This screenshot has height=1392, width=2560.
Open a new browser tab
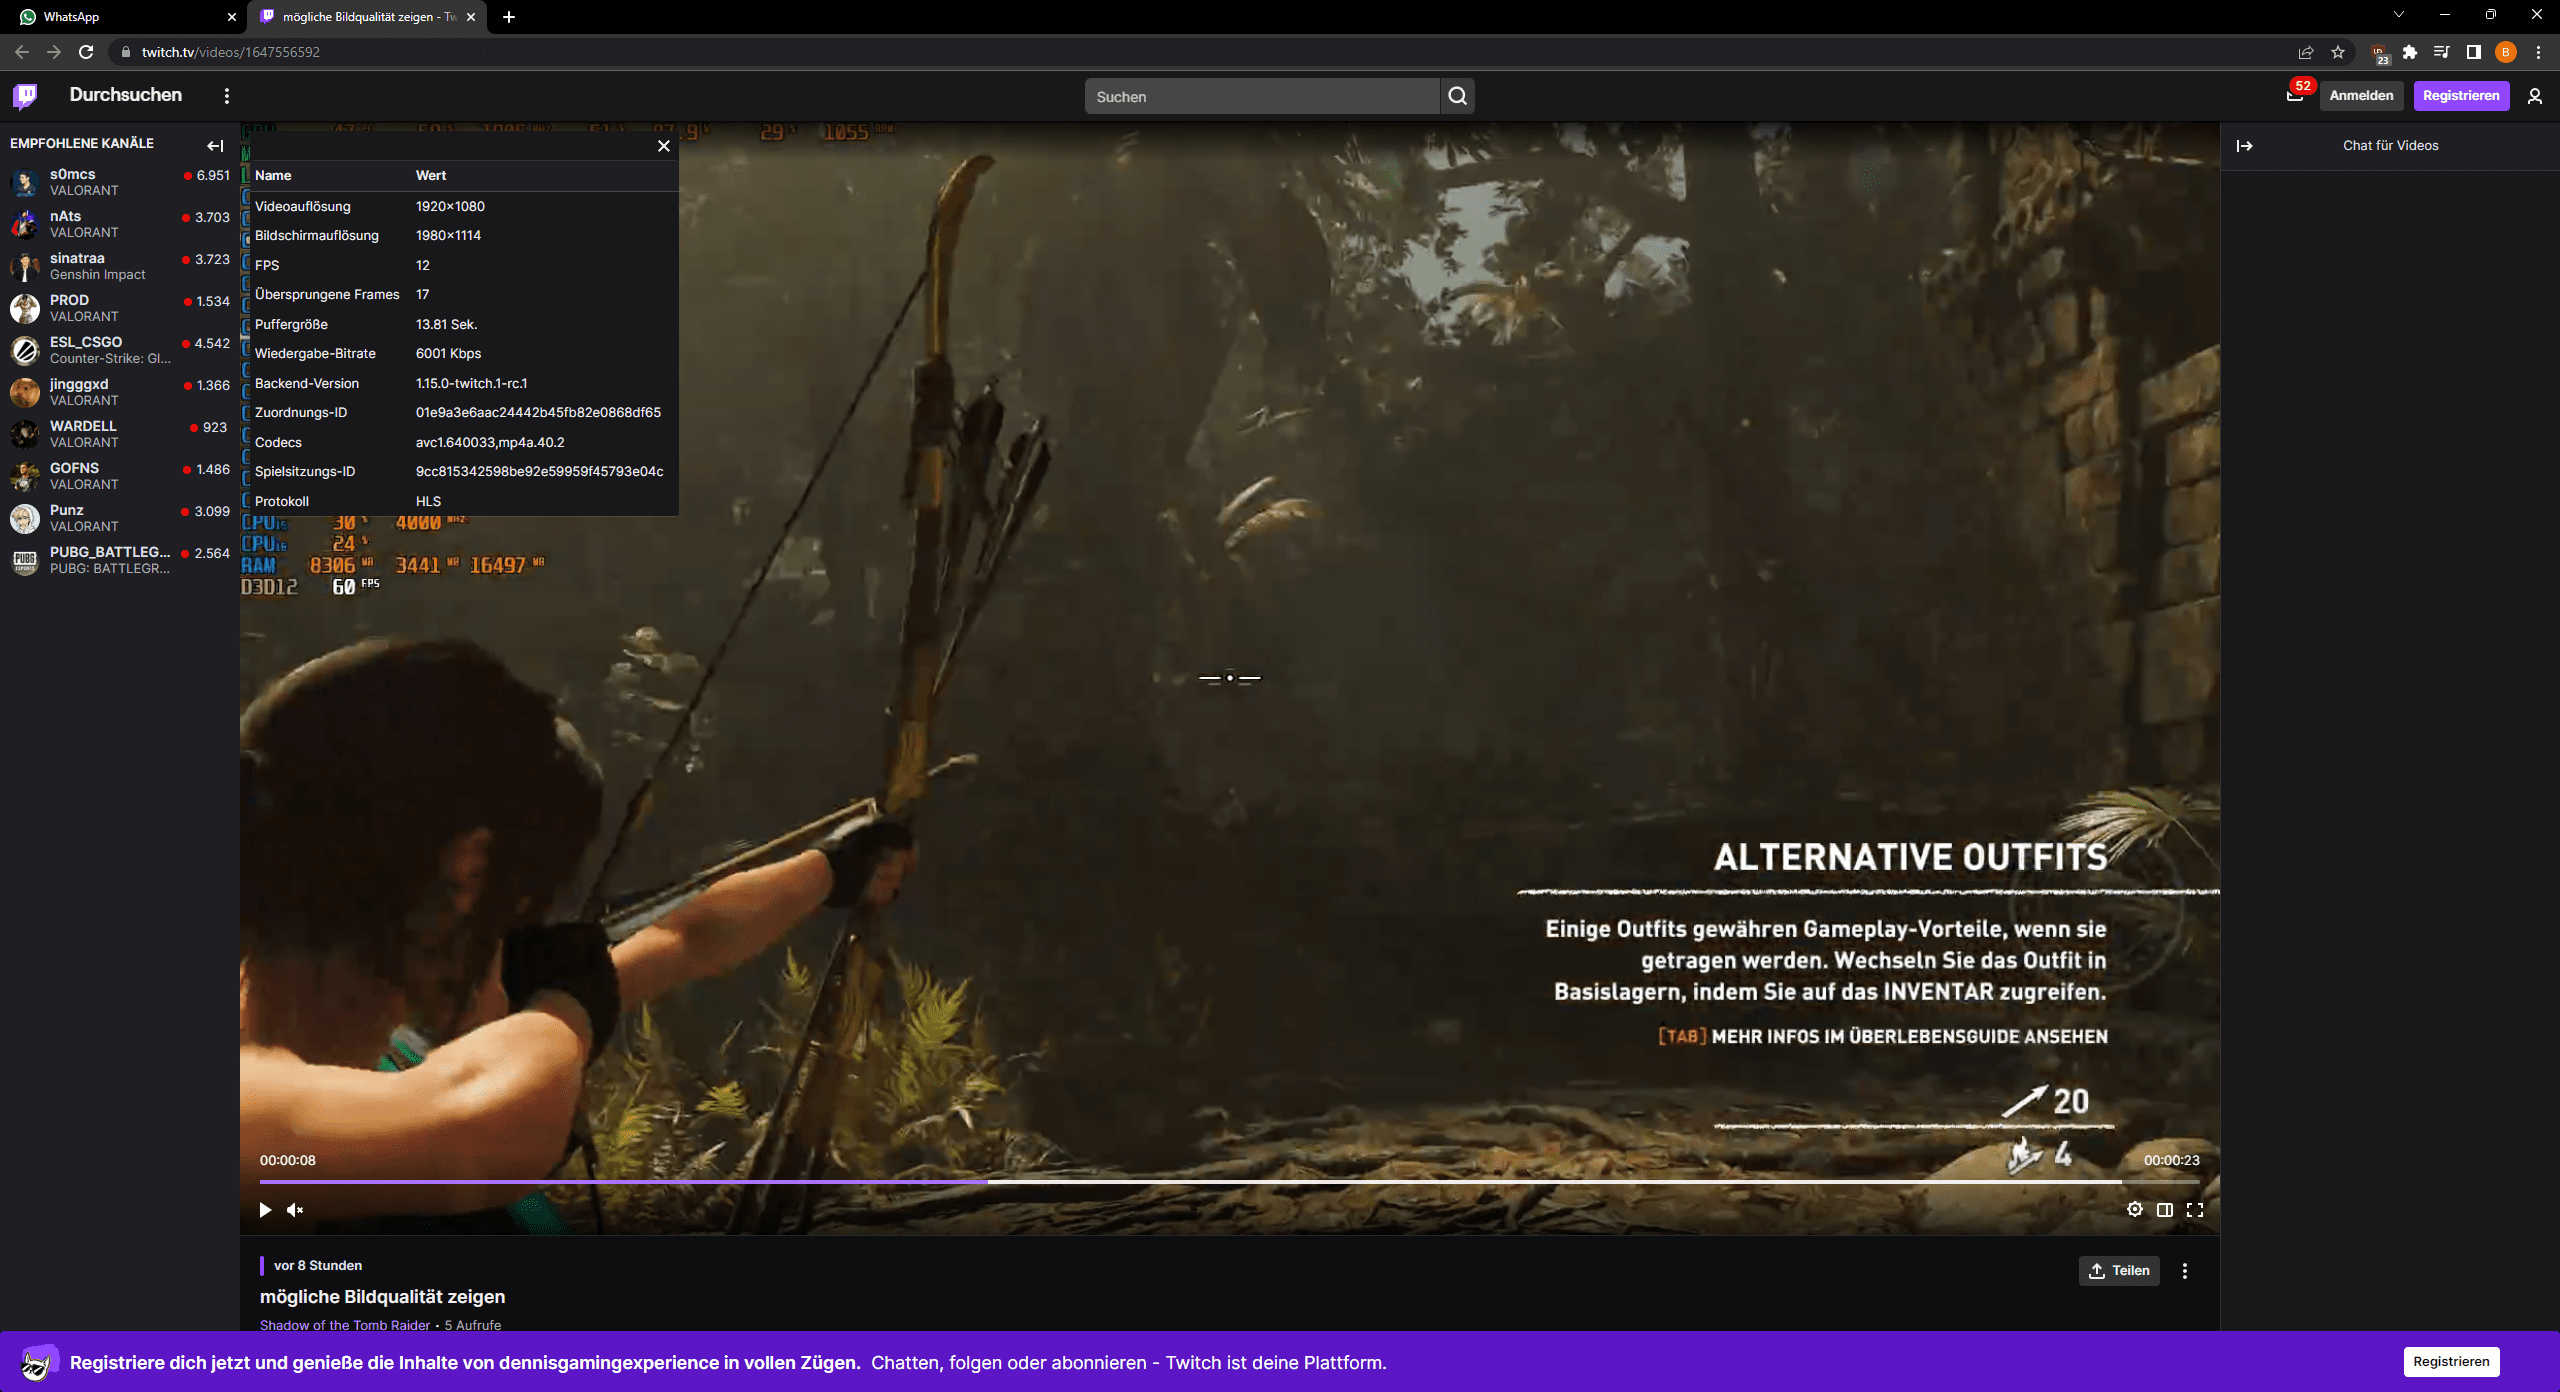[509, 17]
